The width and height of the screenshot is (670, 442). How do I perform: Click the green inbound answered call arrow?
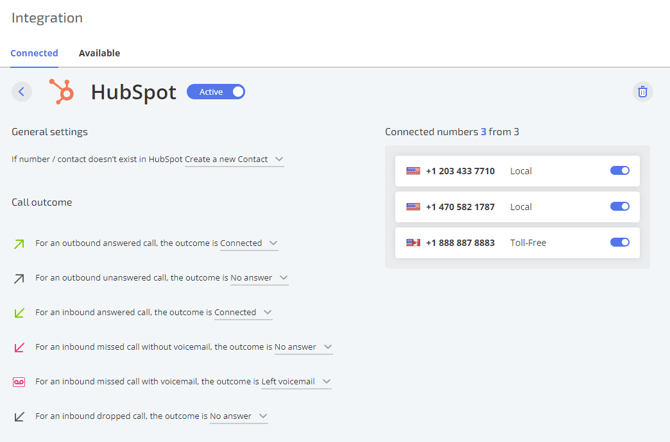(x=19, y=313)
